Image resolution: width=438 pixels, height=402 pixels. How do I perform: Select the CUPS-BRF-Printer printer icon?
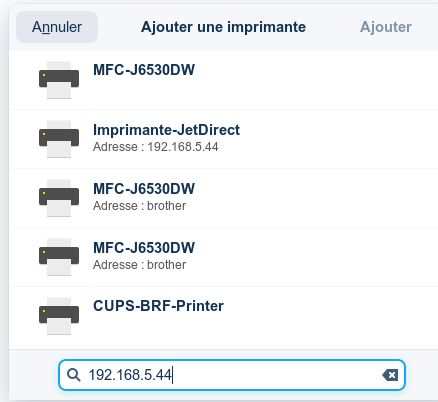(x=59, y=316)
